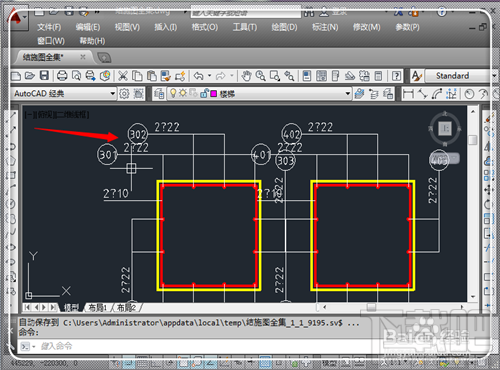
Task: Open the Help question mark icon
Action: coord(396,76)
